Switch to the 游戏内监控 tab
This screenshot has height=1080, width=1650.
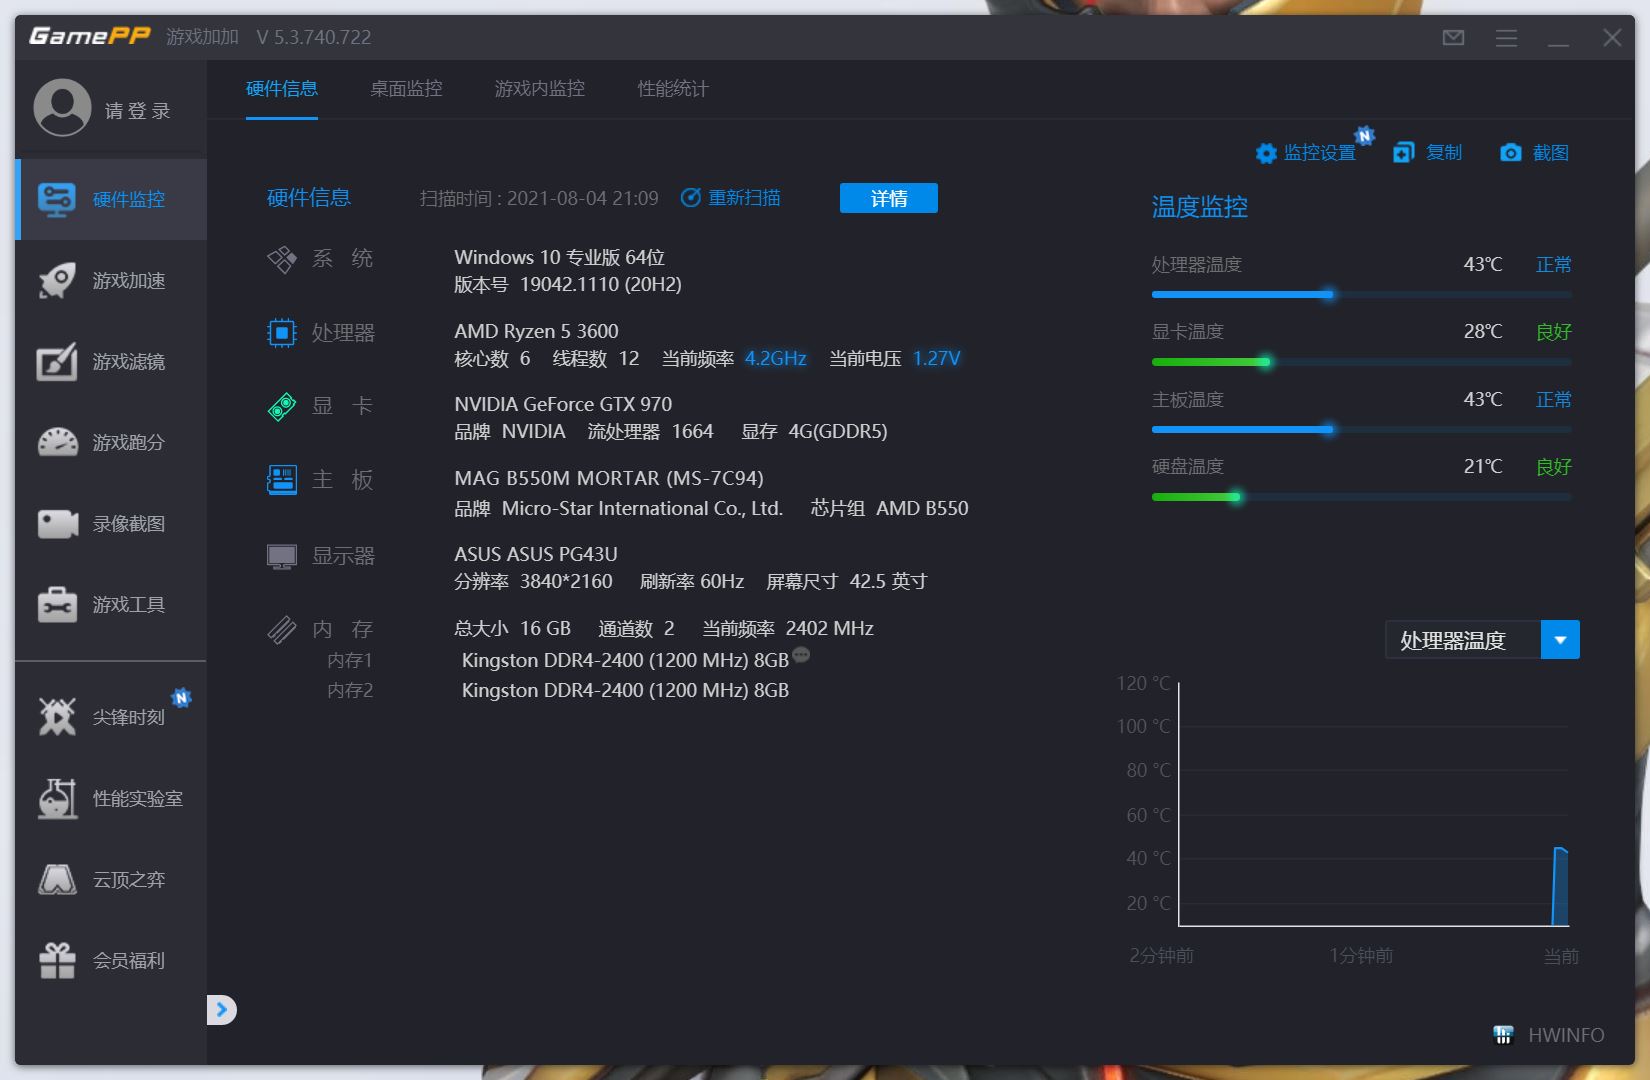coord(540,89)
